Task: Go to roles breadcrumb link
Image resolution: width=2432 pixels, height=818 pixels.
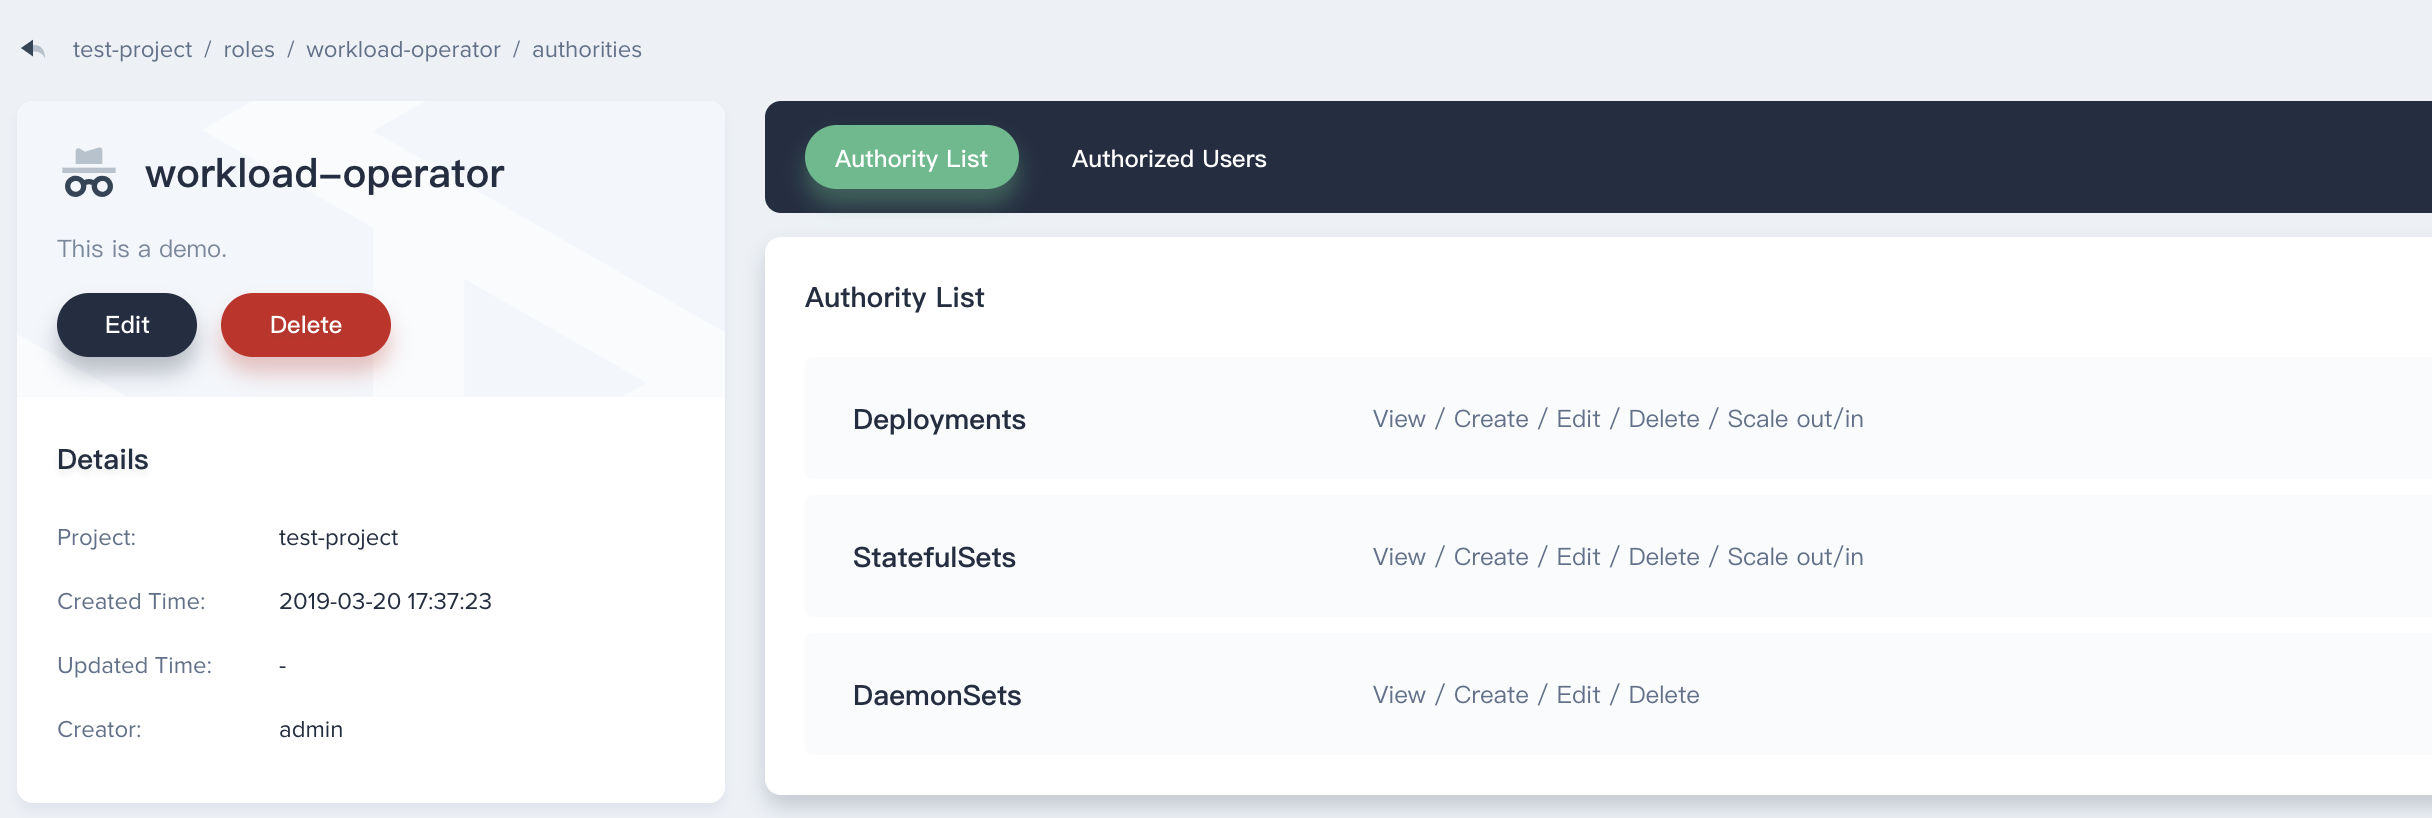Action: (x=249, y=49)
